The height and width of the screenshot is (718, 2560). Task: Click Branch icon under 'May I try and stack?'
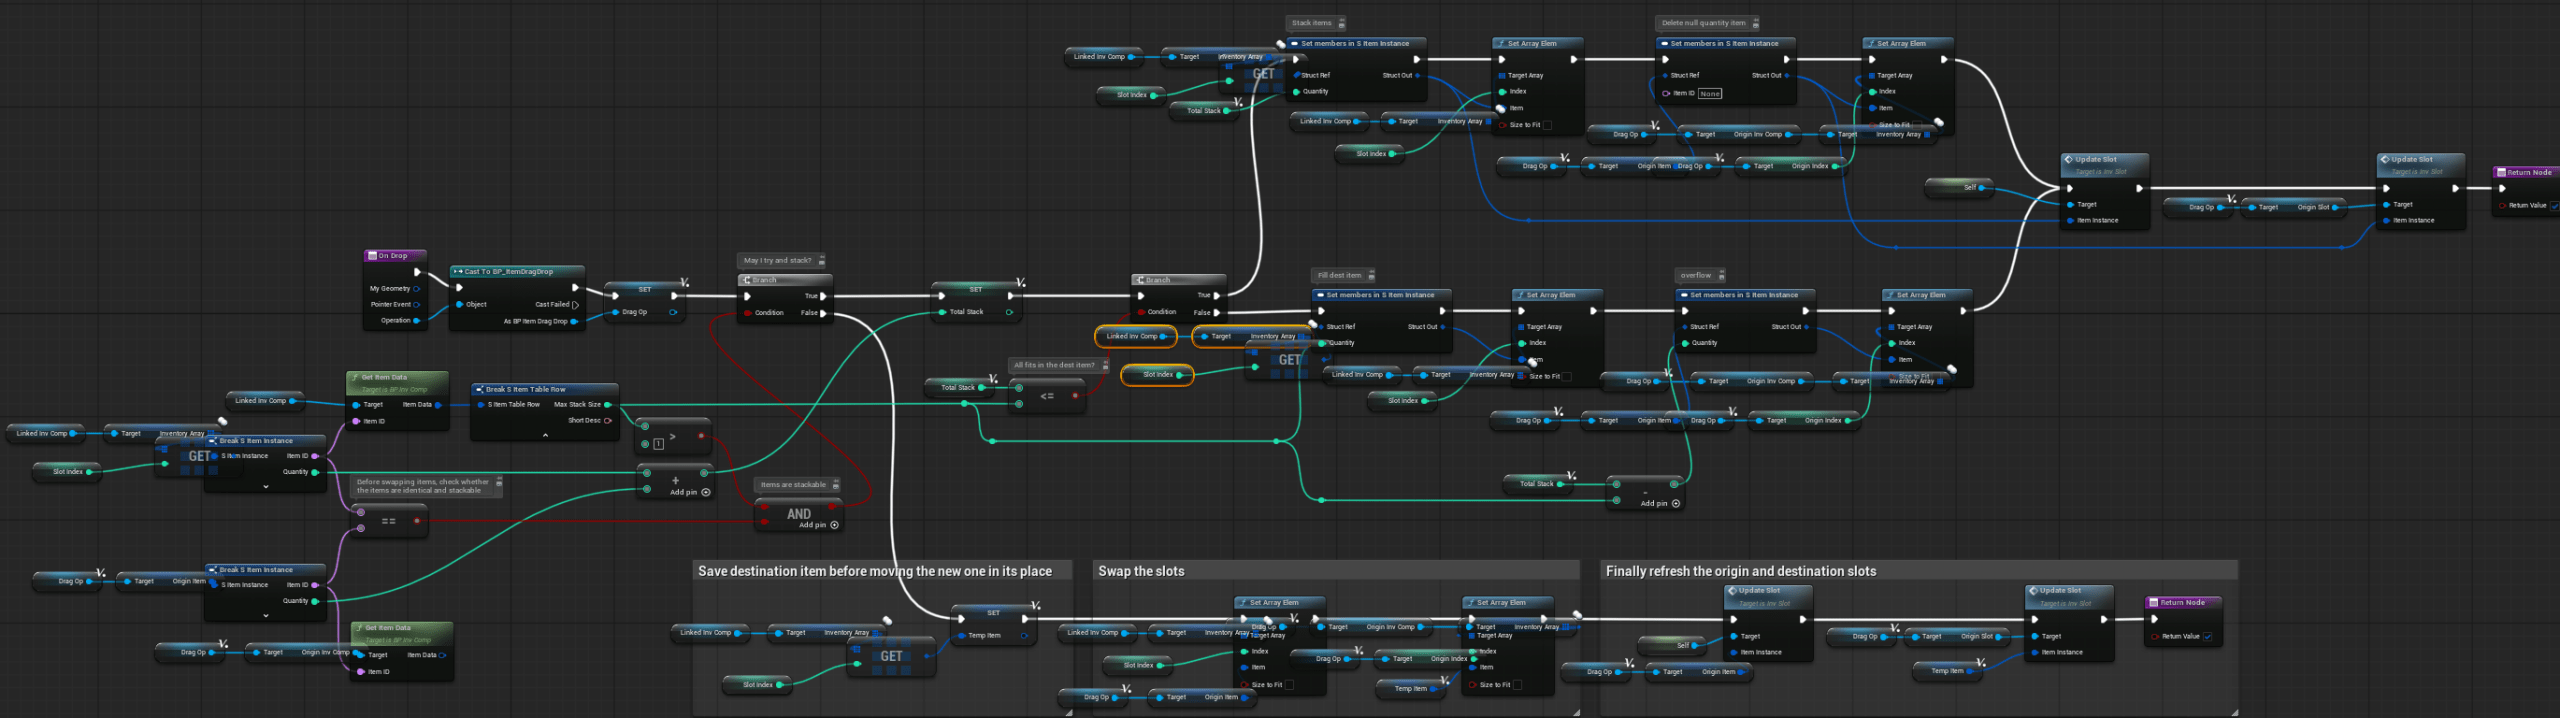tap(747, 280)
